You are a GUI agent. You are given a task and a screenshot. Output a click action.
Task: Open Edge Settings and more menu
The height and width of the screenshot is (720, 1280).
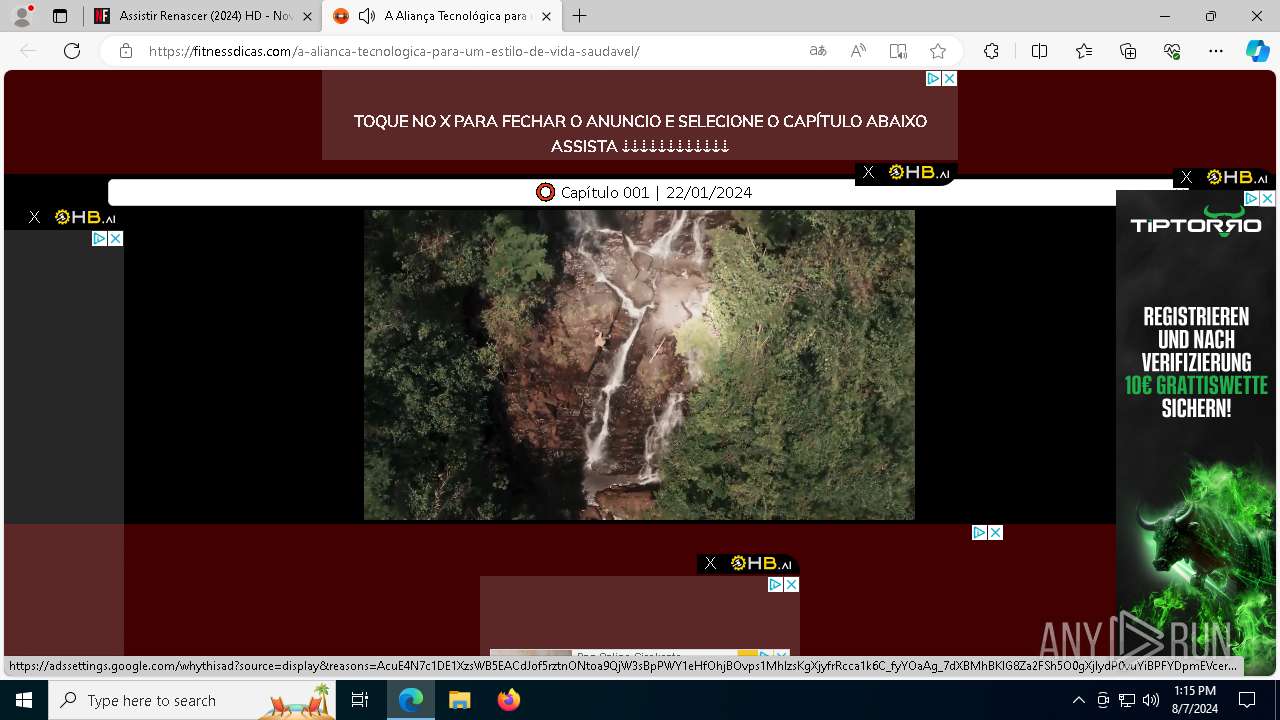pos(1216,51)
